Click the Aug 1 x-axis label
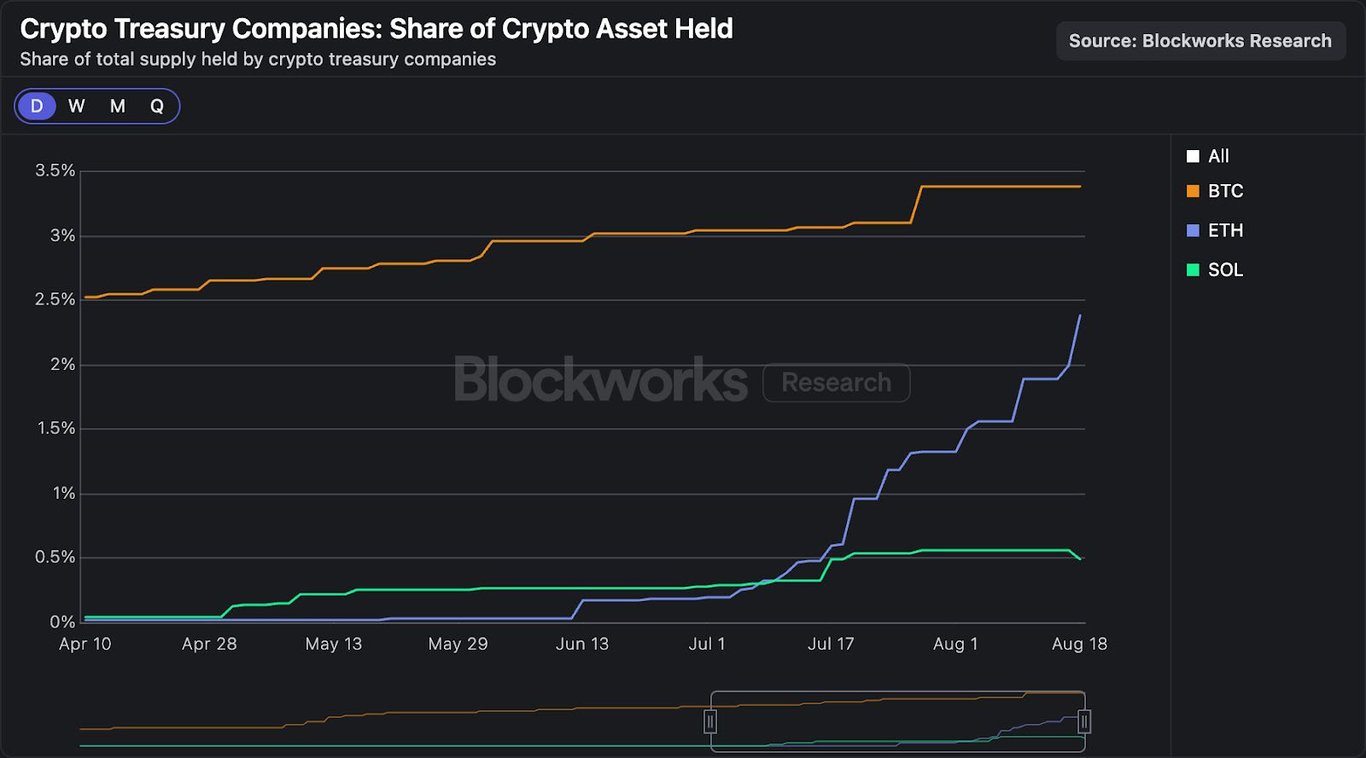 (955, 644)
